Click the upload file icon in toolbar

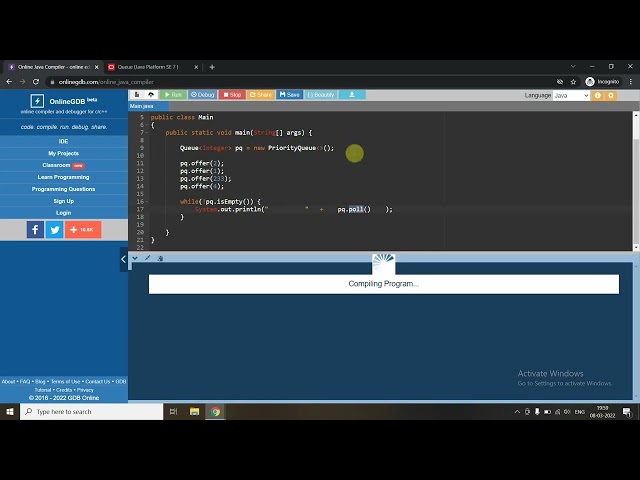coord(151,95)
